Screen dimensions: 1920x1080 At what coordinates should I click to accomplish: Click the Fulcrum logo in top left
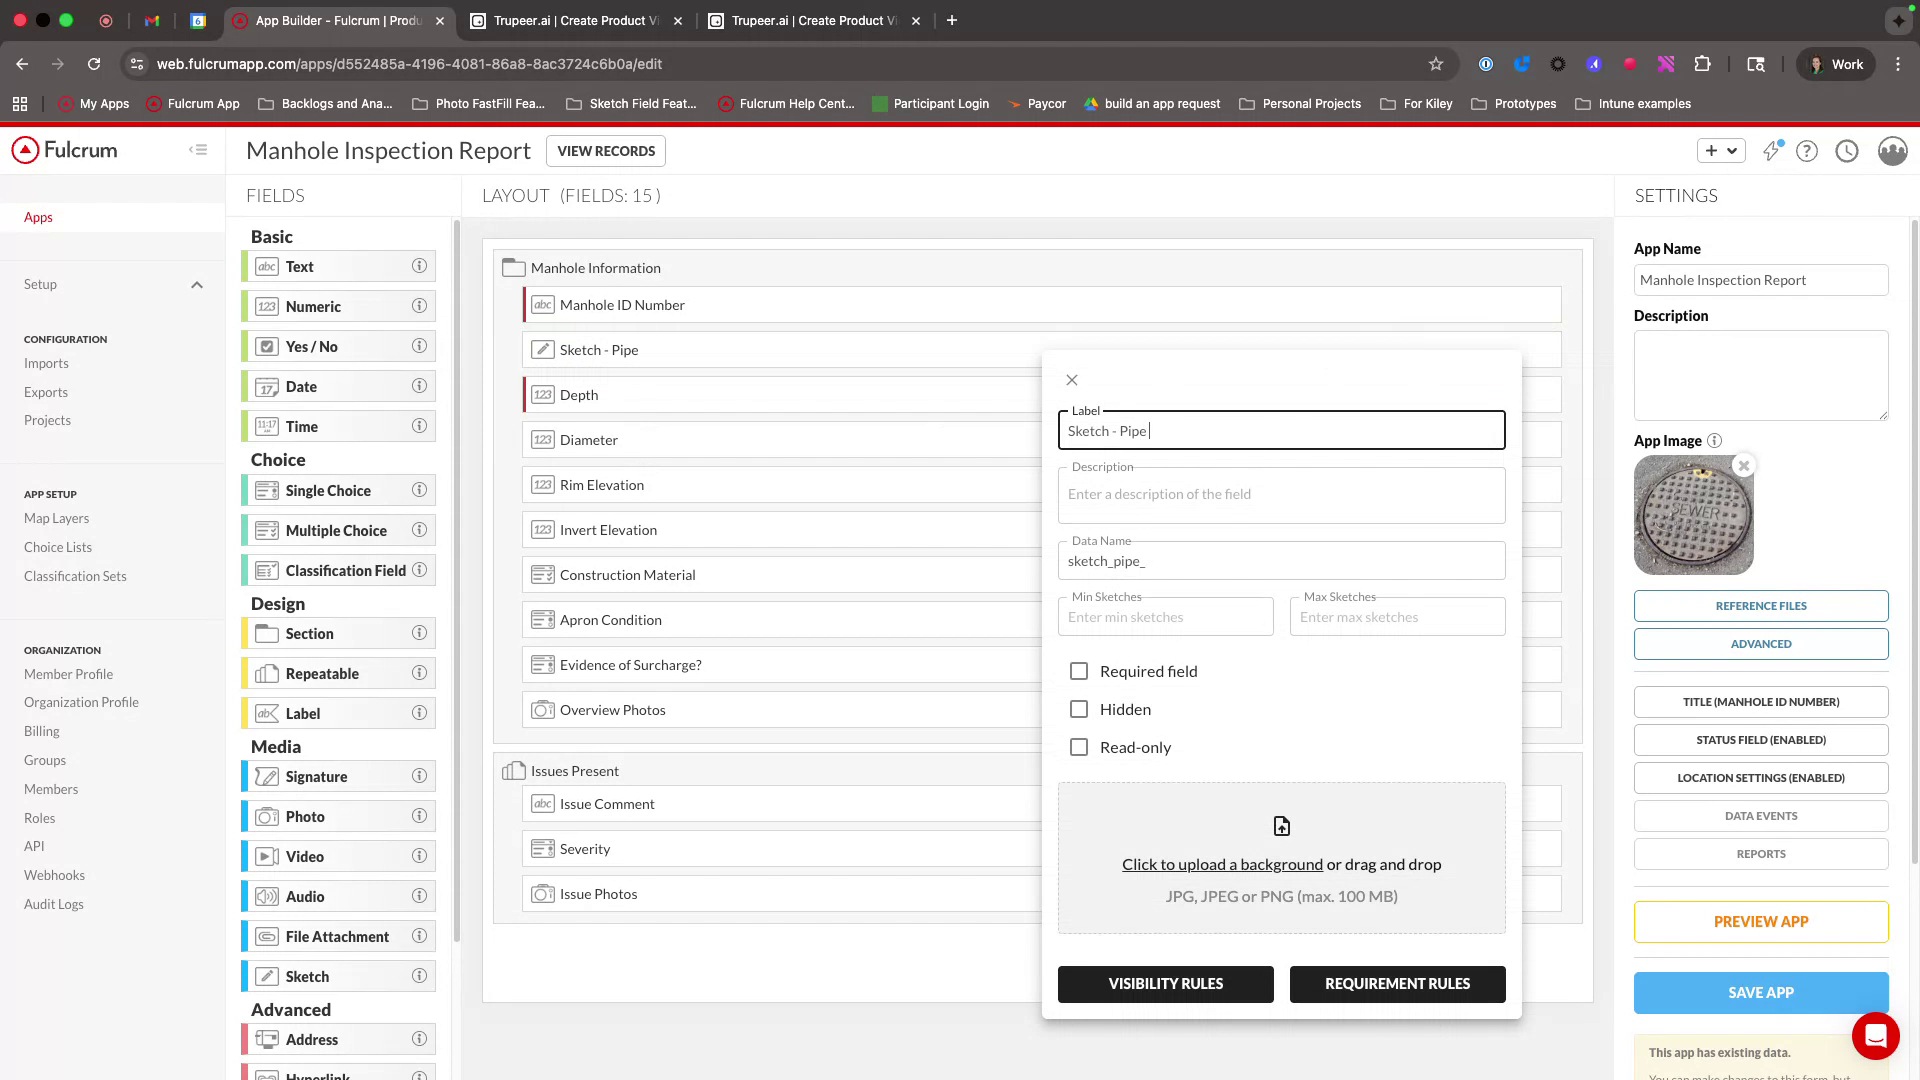pyautogui.click(x=66, y=150)
